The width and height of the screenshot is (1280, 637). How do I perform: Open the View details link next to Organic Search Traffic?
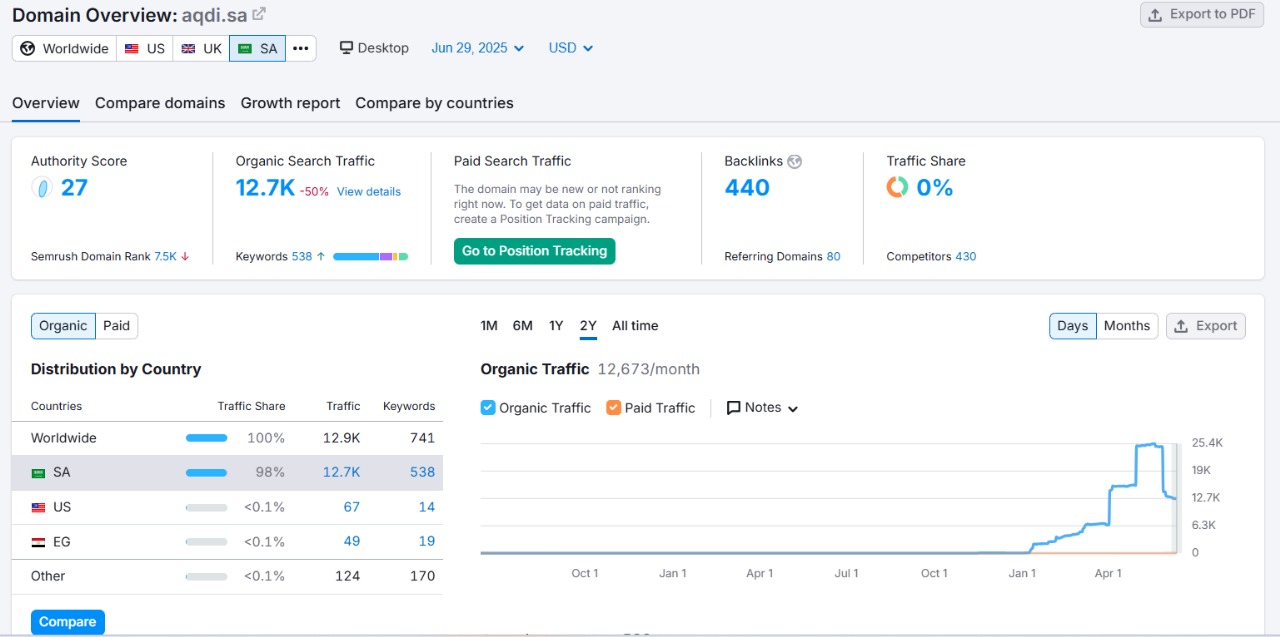pos(369,191)
